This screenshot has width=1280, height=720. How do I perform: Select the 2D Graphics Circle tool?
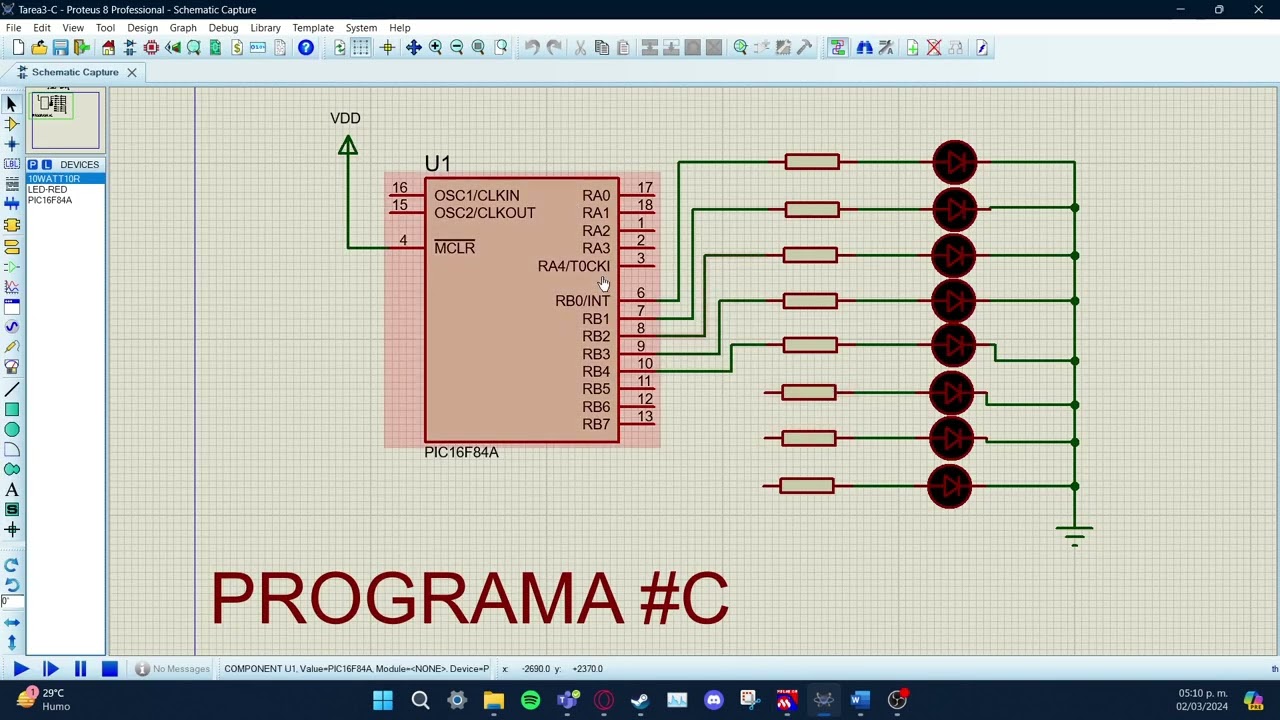[x=12, y=429]
